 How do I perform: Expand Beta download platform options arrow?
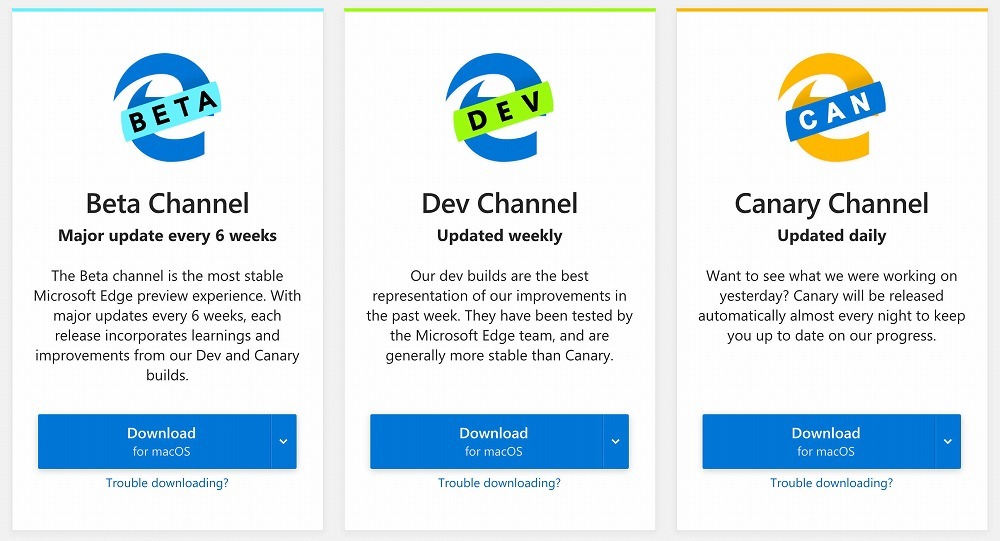pyautogui.click(x=284, y=441)
